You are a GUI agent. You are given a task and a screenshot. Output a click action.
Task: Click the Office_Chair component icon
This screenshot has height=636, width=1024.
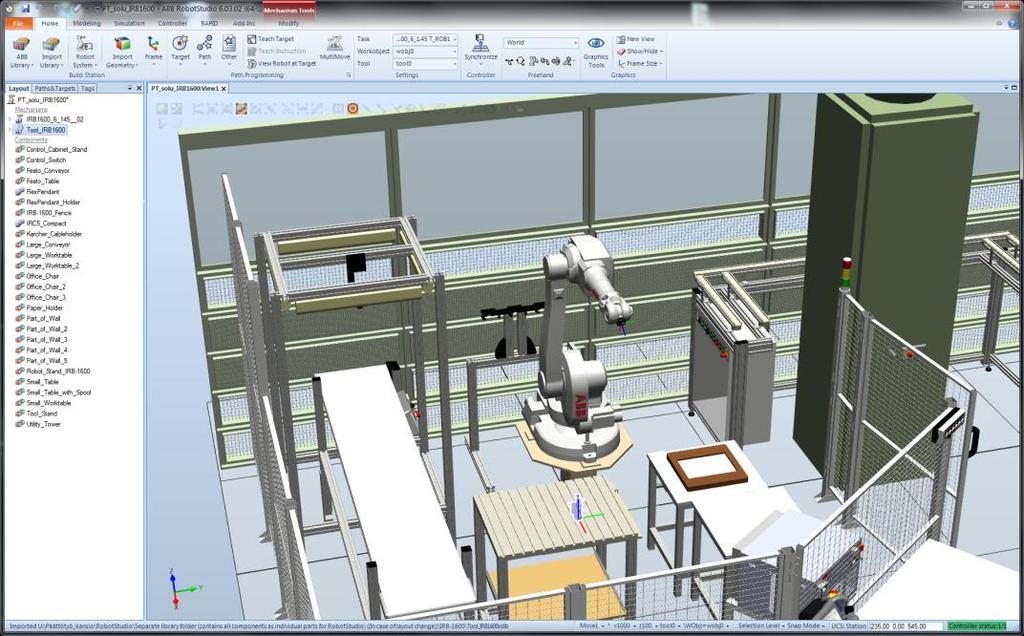[x=20, y=276]
